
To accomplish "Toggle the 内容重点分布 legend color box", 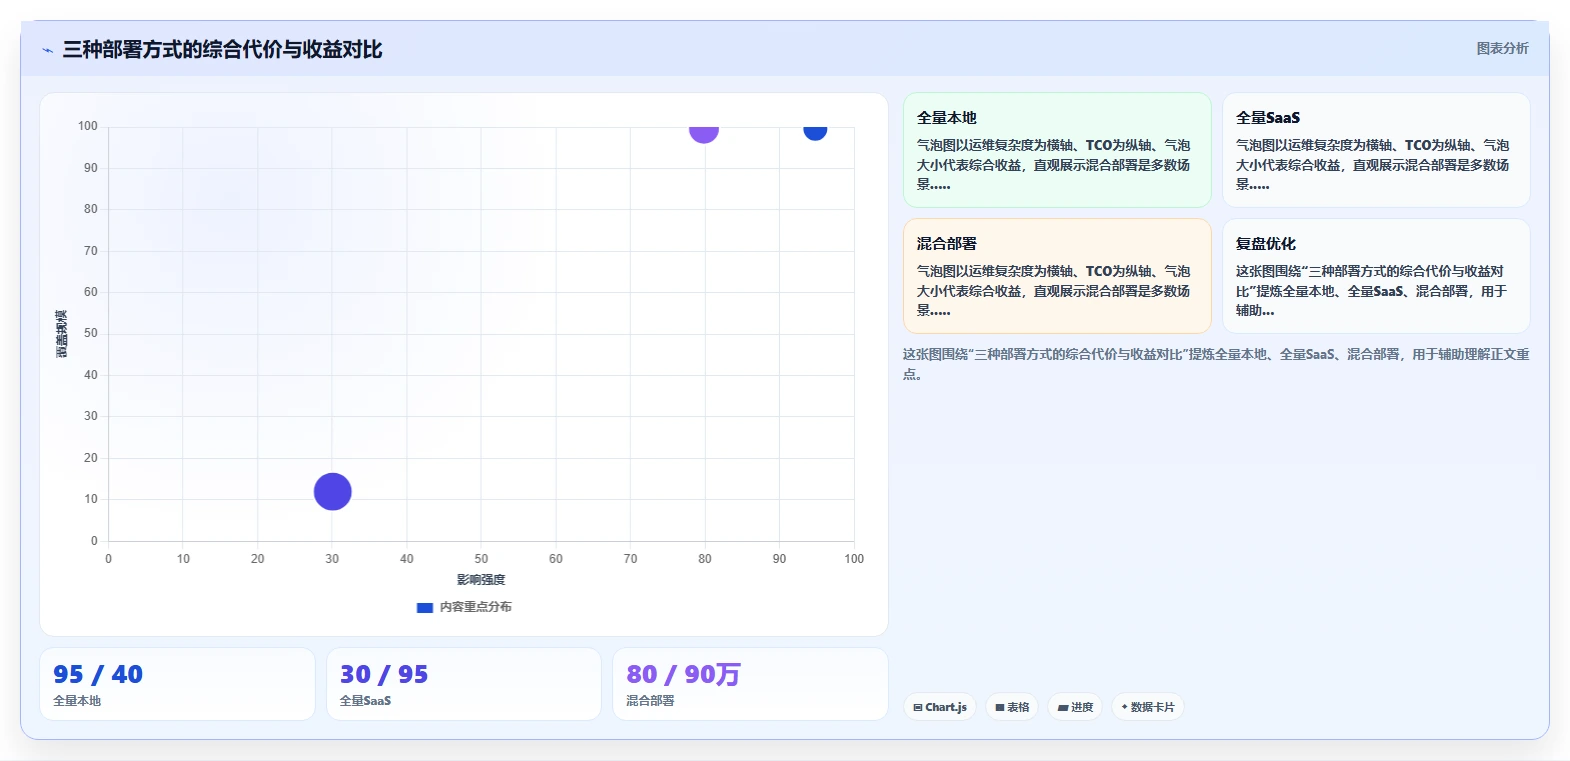I will coord(425,607).
